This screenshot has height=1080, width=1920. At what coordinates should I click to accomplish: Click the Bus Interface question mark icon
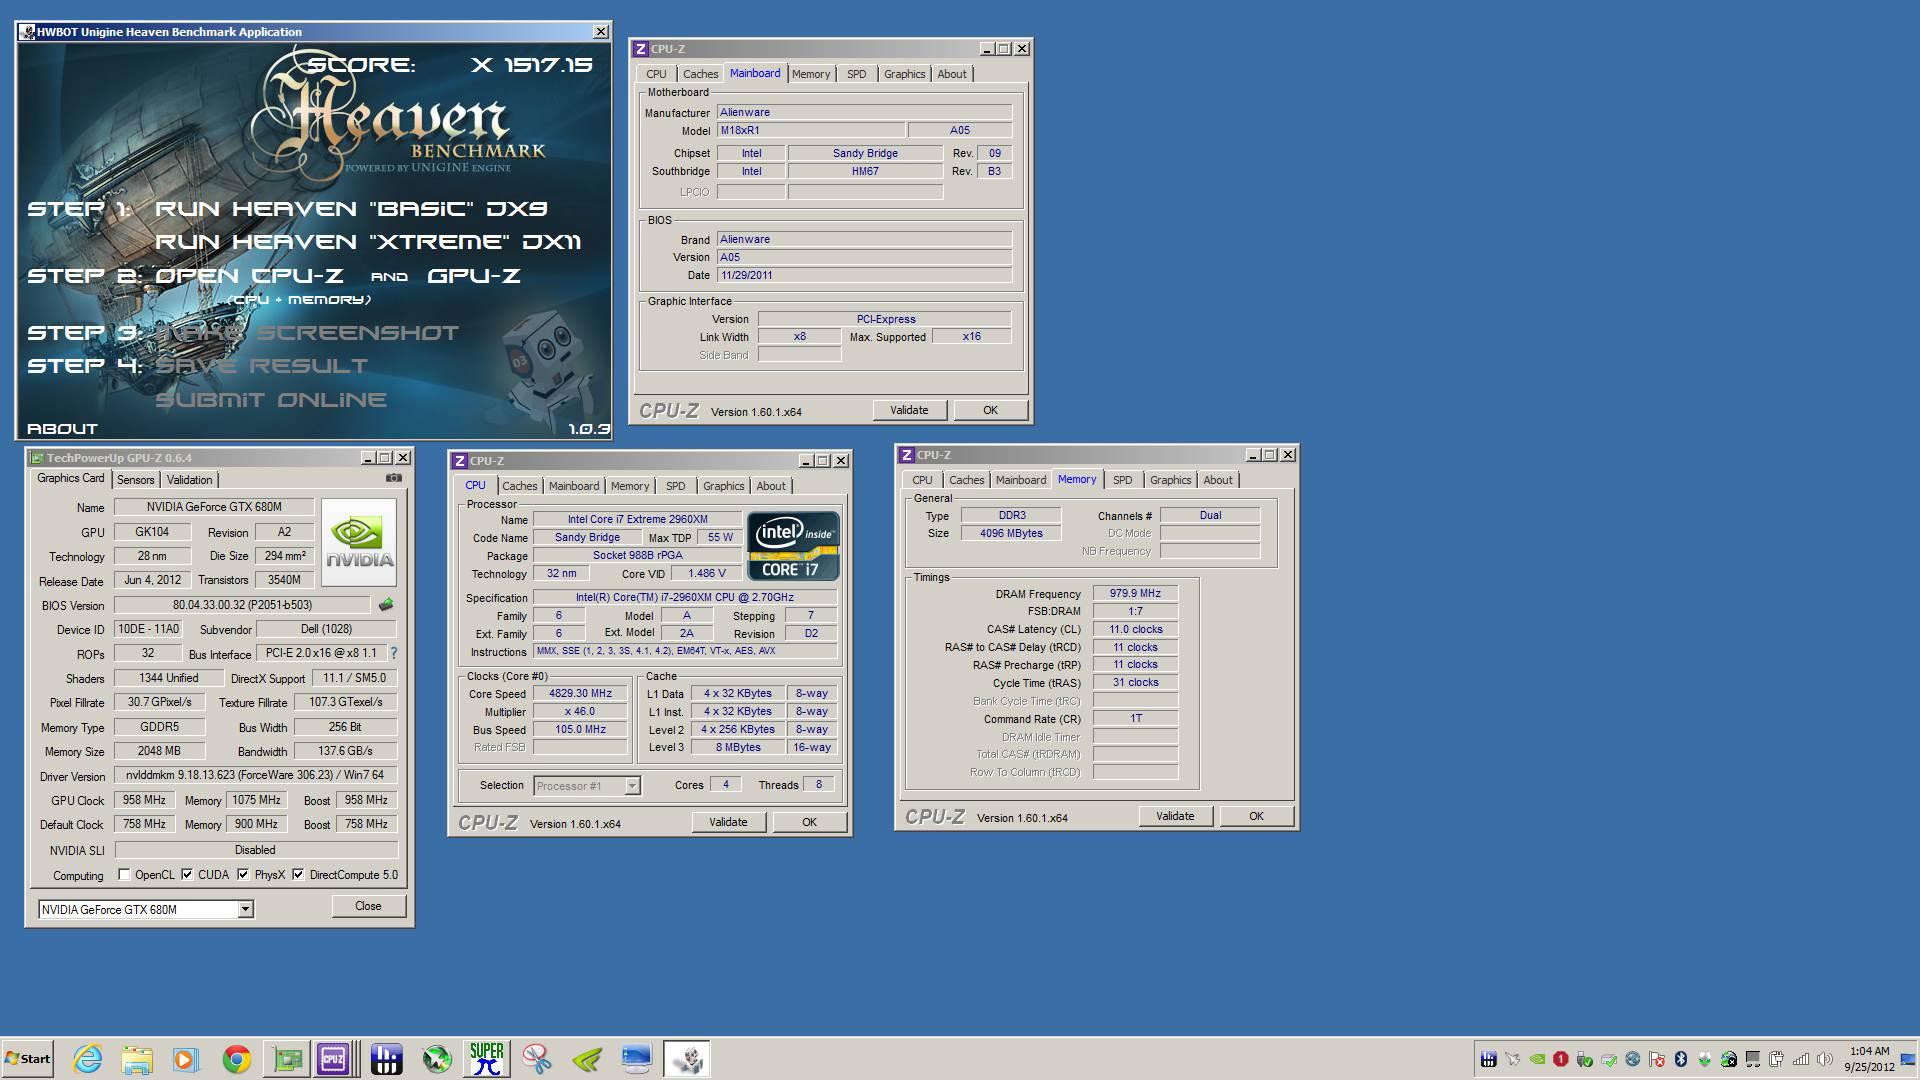394,653
